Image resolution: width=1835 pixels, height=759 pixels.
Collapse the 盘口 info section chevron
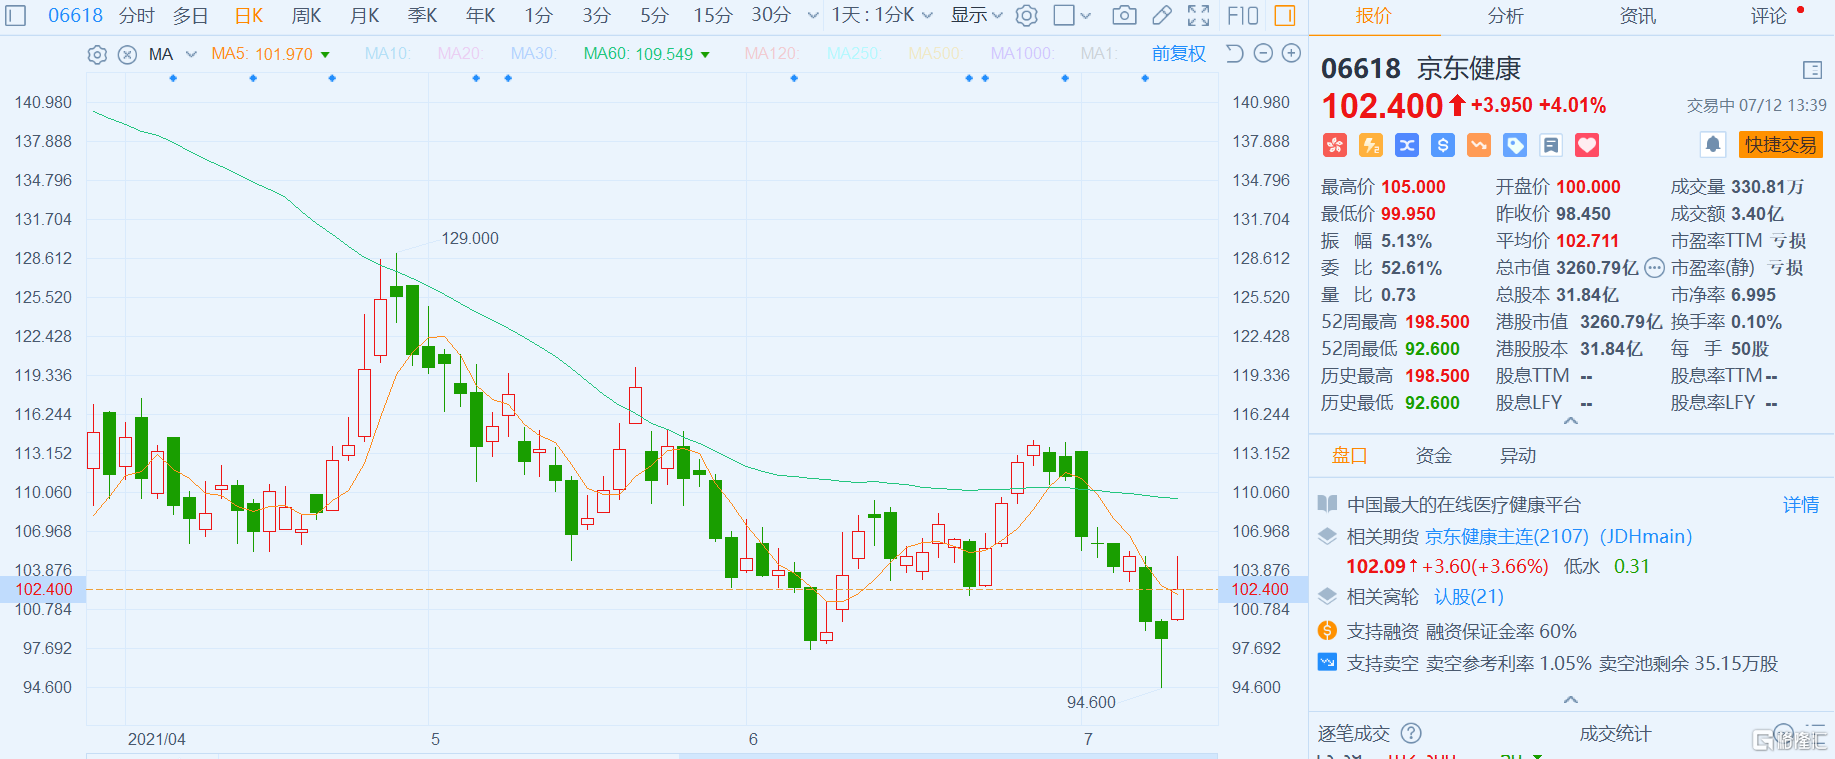pyautogui.click(x=1570, y=699)
